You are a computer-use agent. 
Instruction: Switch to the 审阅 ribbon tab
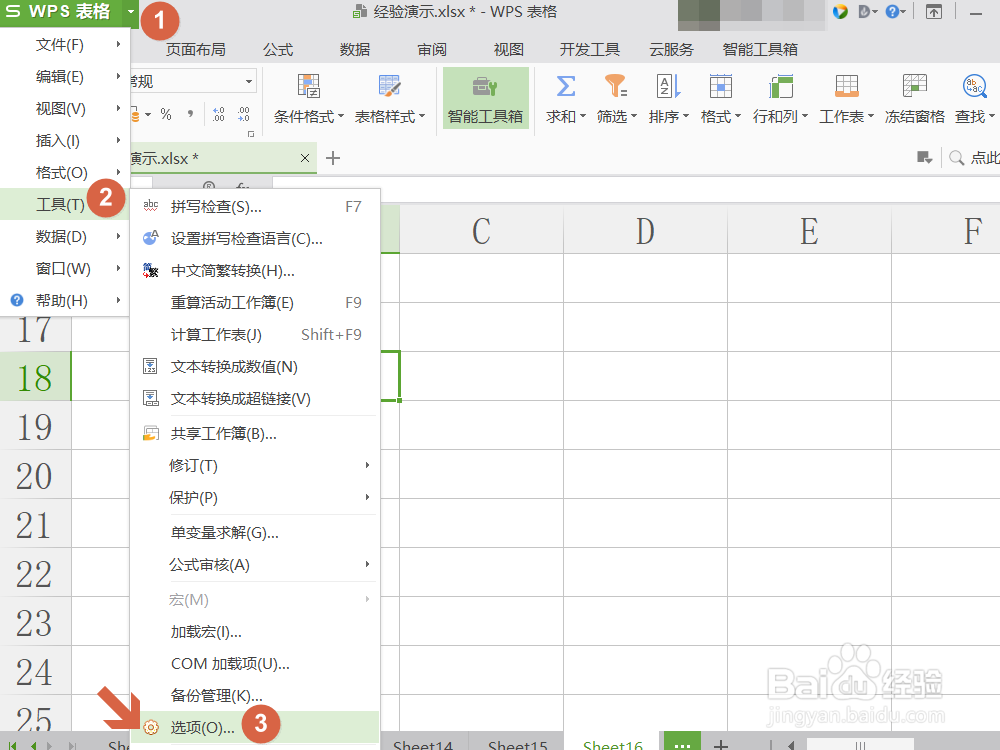(431, 48)
